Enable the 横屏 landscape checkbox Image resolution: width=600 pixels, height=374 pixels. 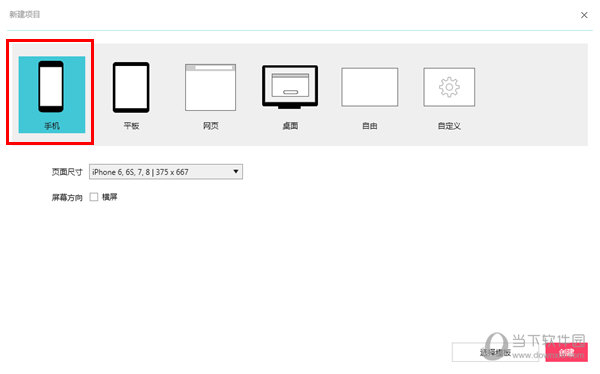click(x=94, y=197)
